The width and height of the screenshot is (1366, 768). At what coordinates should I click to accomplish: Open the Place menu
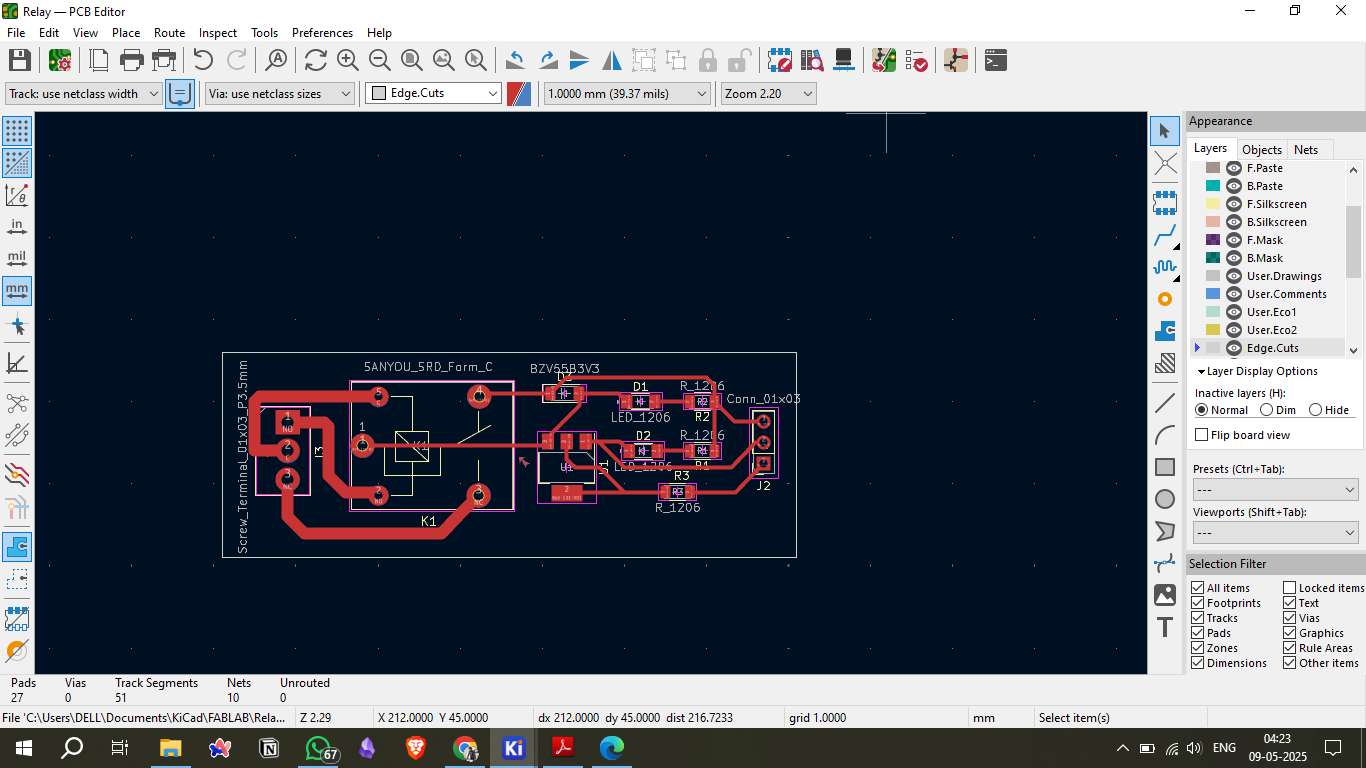tap(126, 33)
